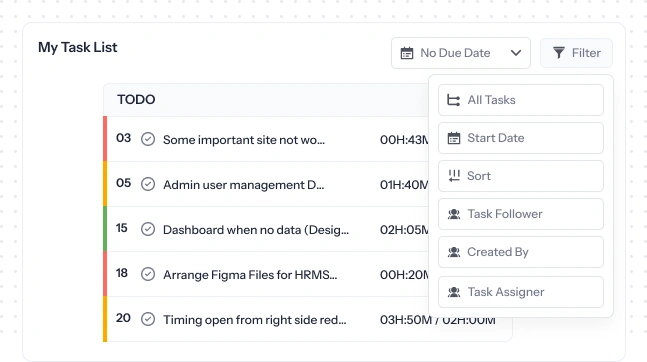
Task: Click the people icon beside Task Follower
Action: [454, 214]
